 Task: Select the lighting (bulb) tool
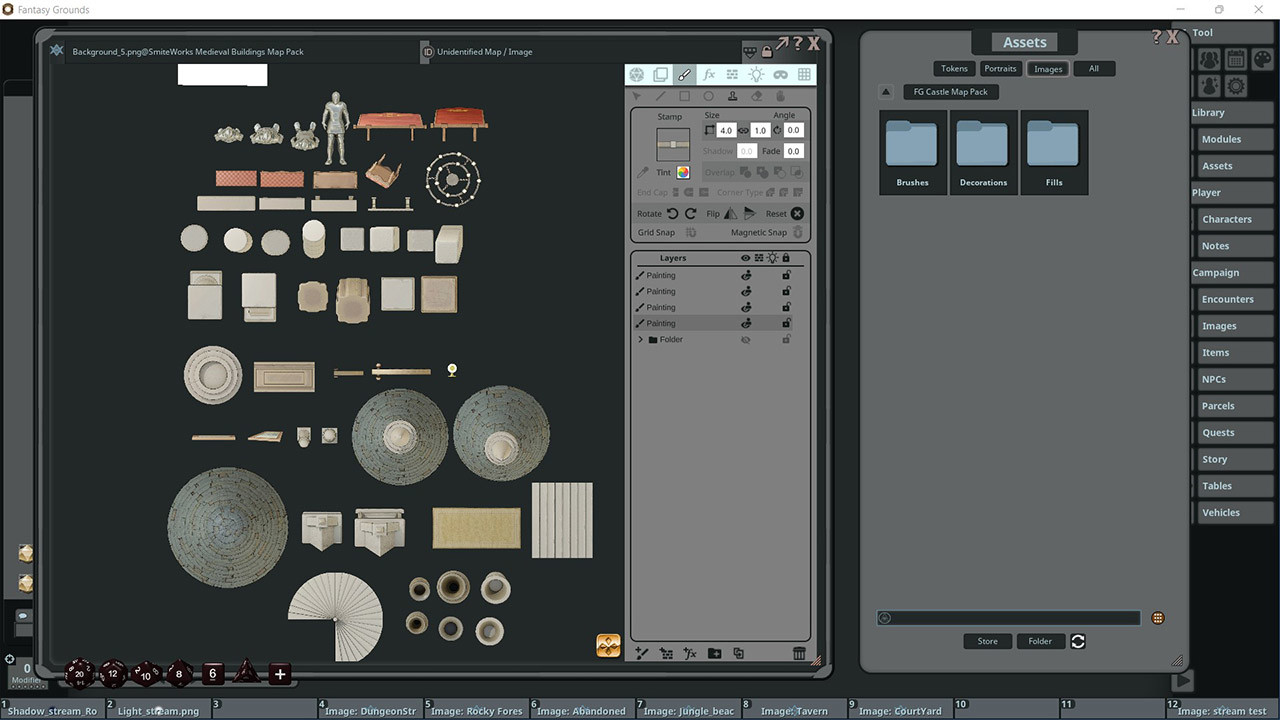[757, 74]
